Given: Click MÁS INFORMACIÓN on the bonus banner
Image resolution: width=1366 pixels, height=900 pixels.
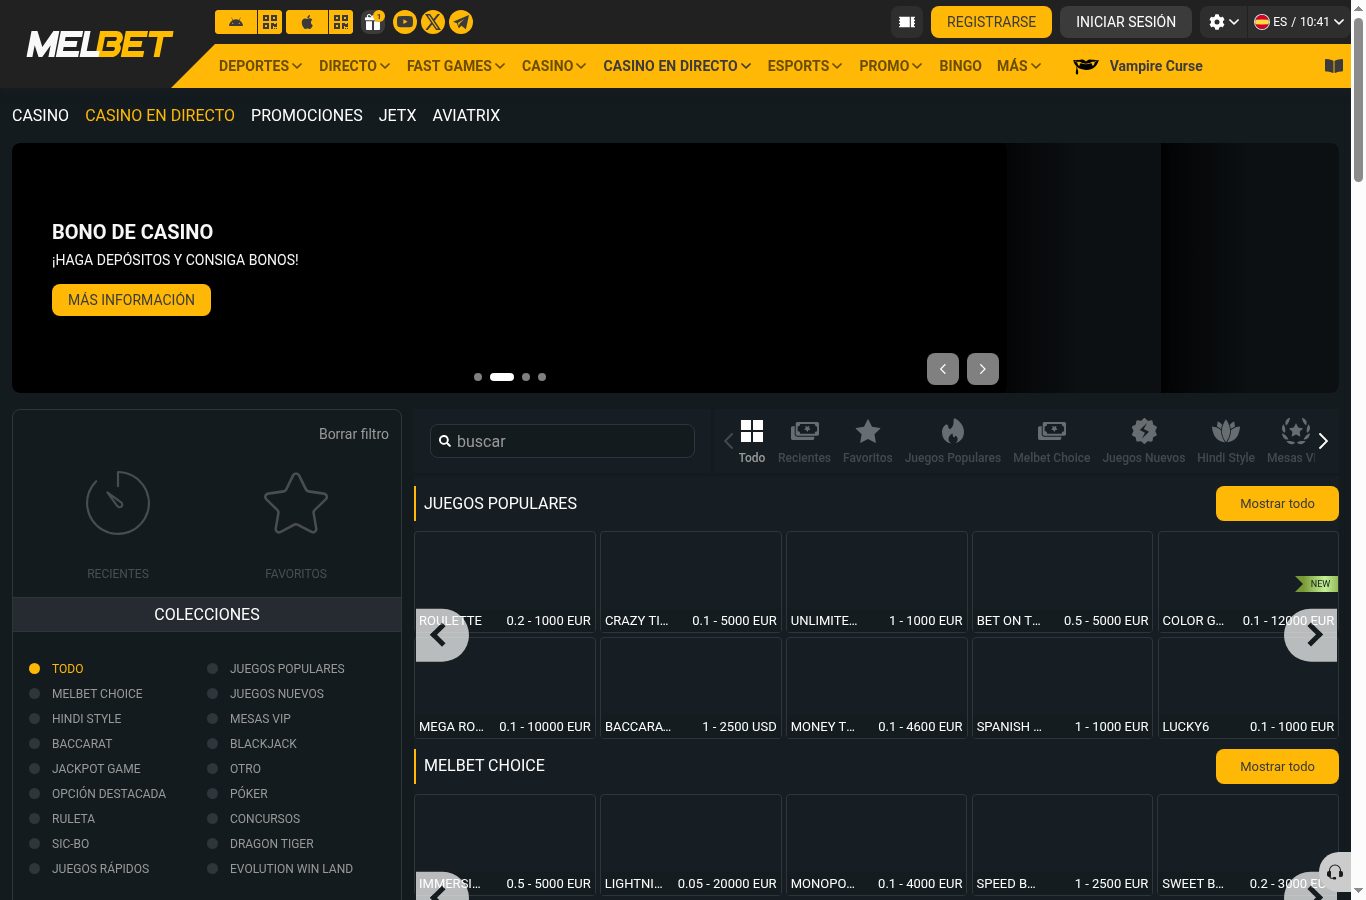Looking at the screenshot, I should (131, 300).
